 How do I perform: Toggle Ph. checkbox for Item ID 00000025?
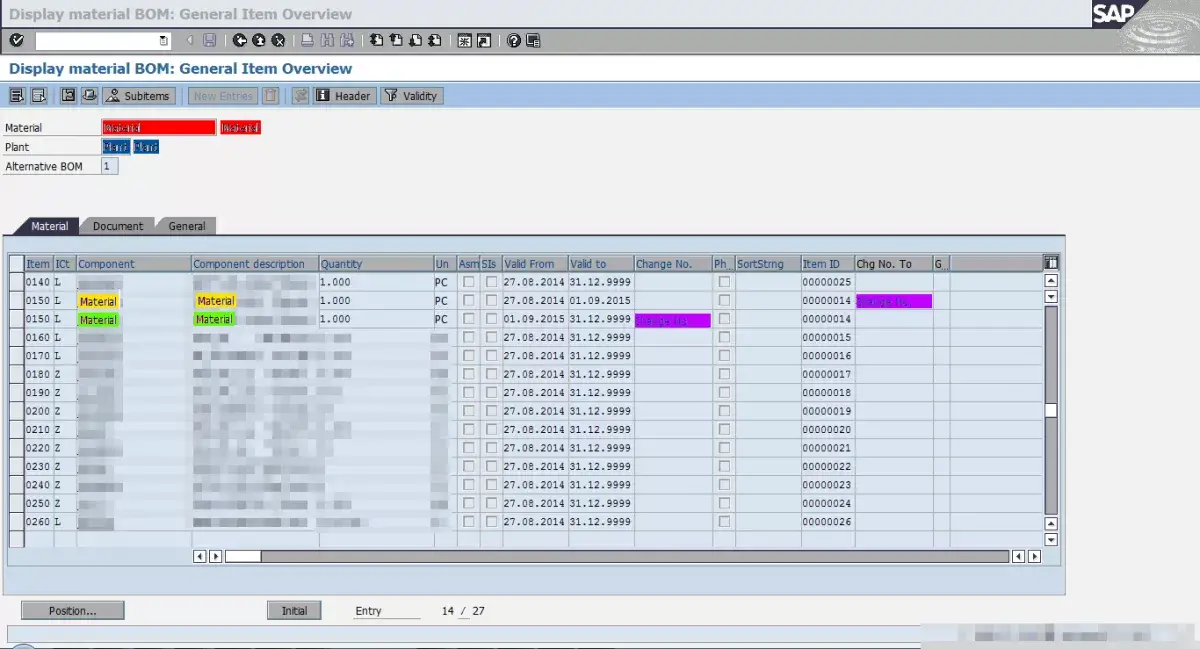[724, 282]
